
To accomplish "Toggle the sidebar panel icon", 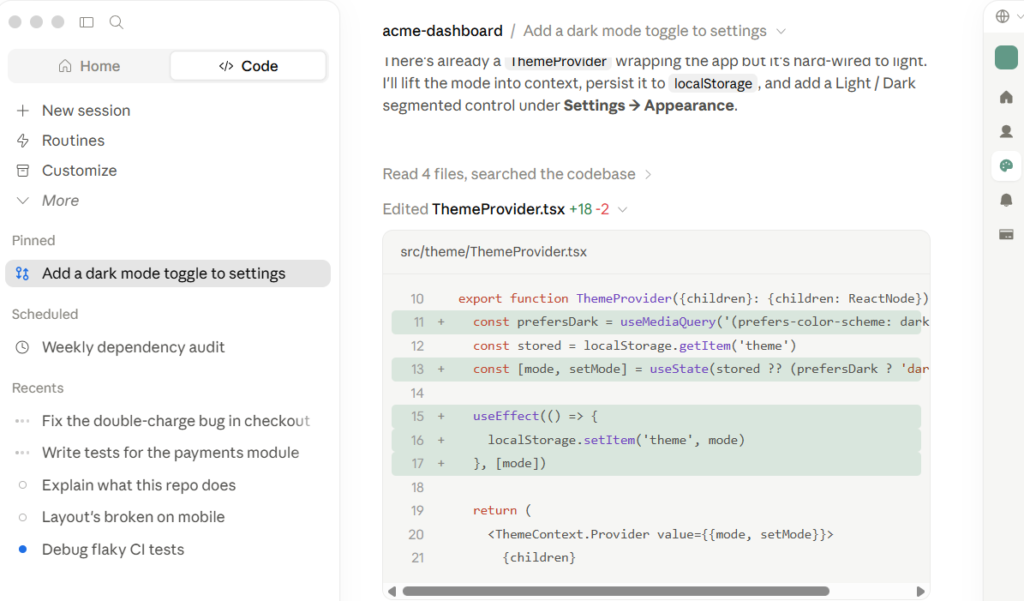I will (86, 22).
